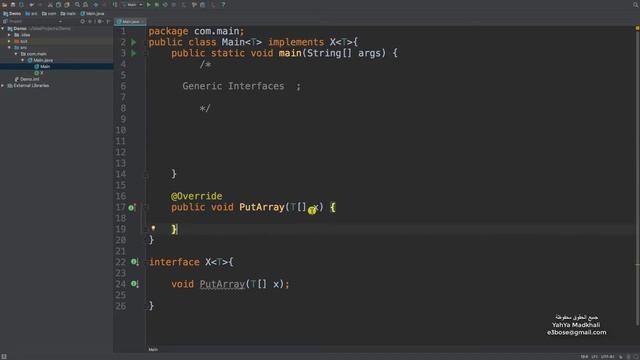Click the search magnifier at top right
640x360 pixels.
[636, 5]
